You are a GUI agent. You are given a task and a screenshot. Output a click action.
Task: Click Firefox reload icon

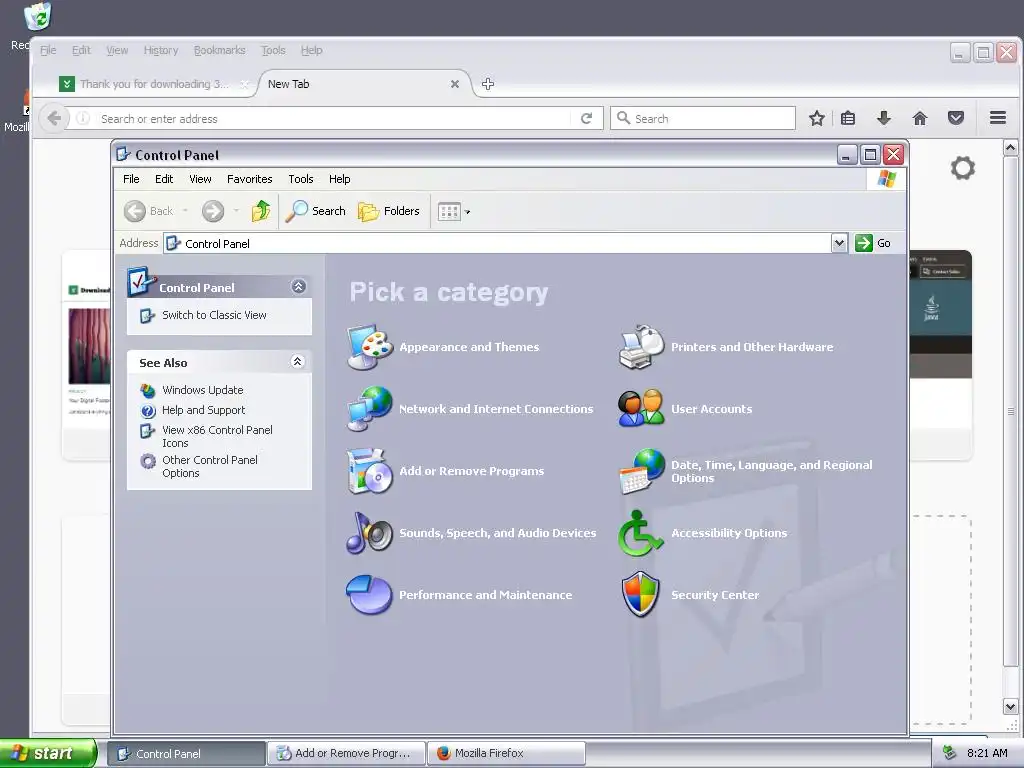click(586, 118)
